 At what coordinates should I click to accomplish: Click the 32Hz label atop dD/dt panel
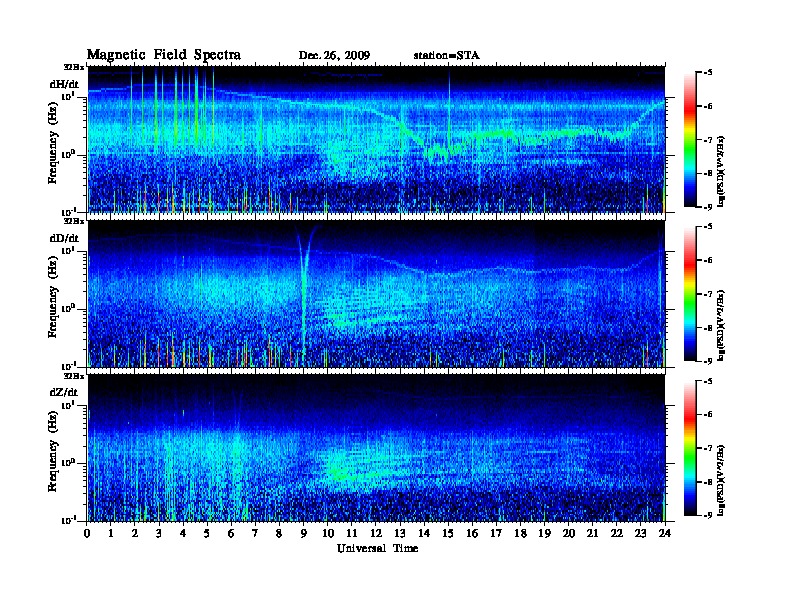point(74,221)
